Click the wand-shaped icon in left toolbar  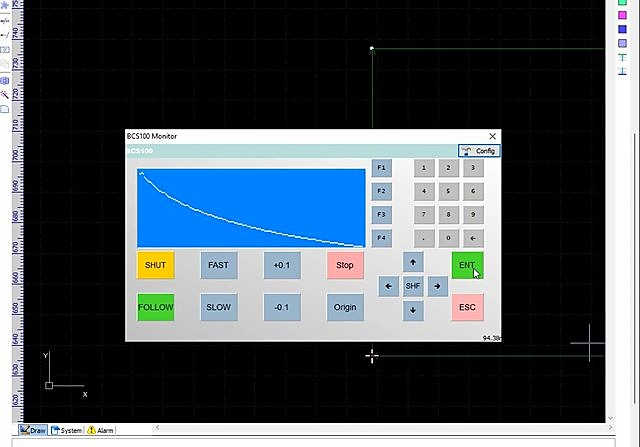click(x=5, y=95)
